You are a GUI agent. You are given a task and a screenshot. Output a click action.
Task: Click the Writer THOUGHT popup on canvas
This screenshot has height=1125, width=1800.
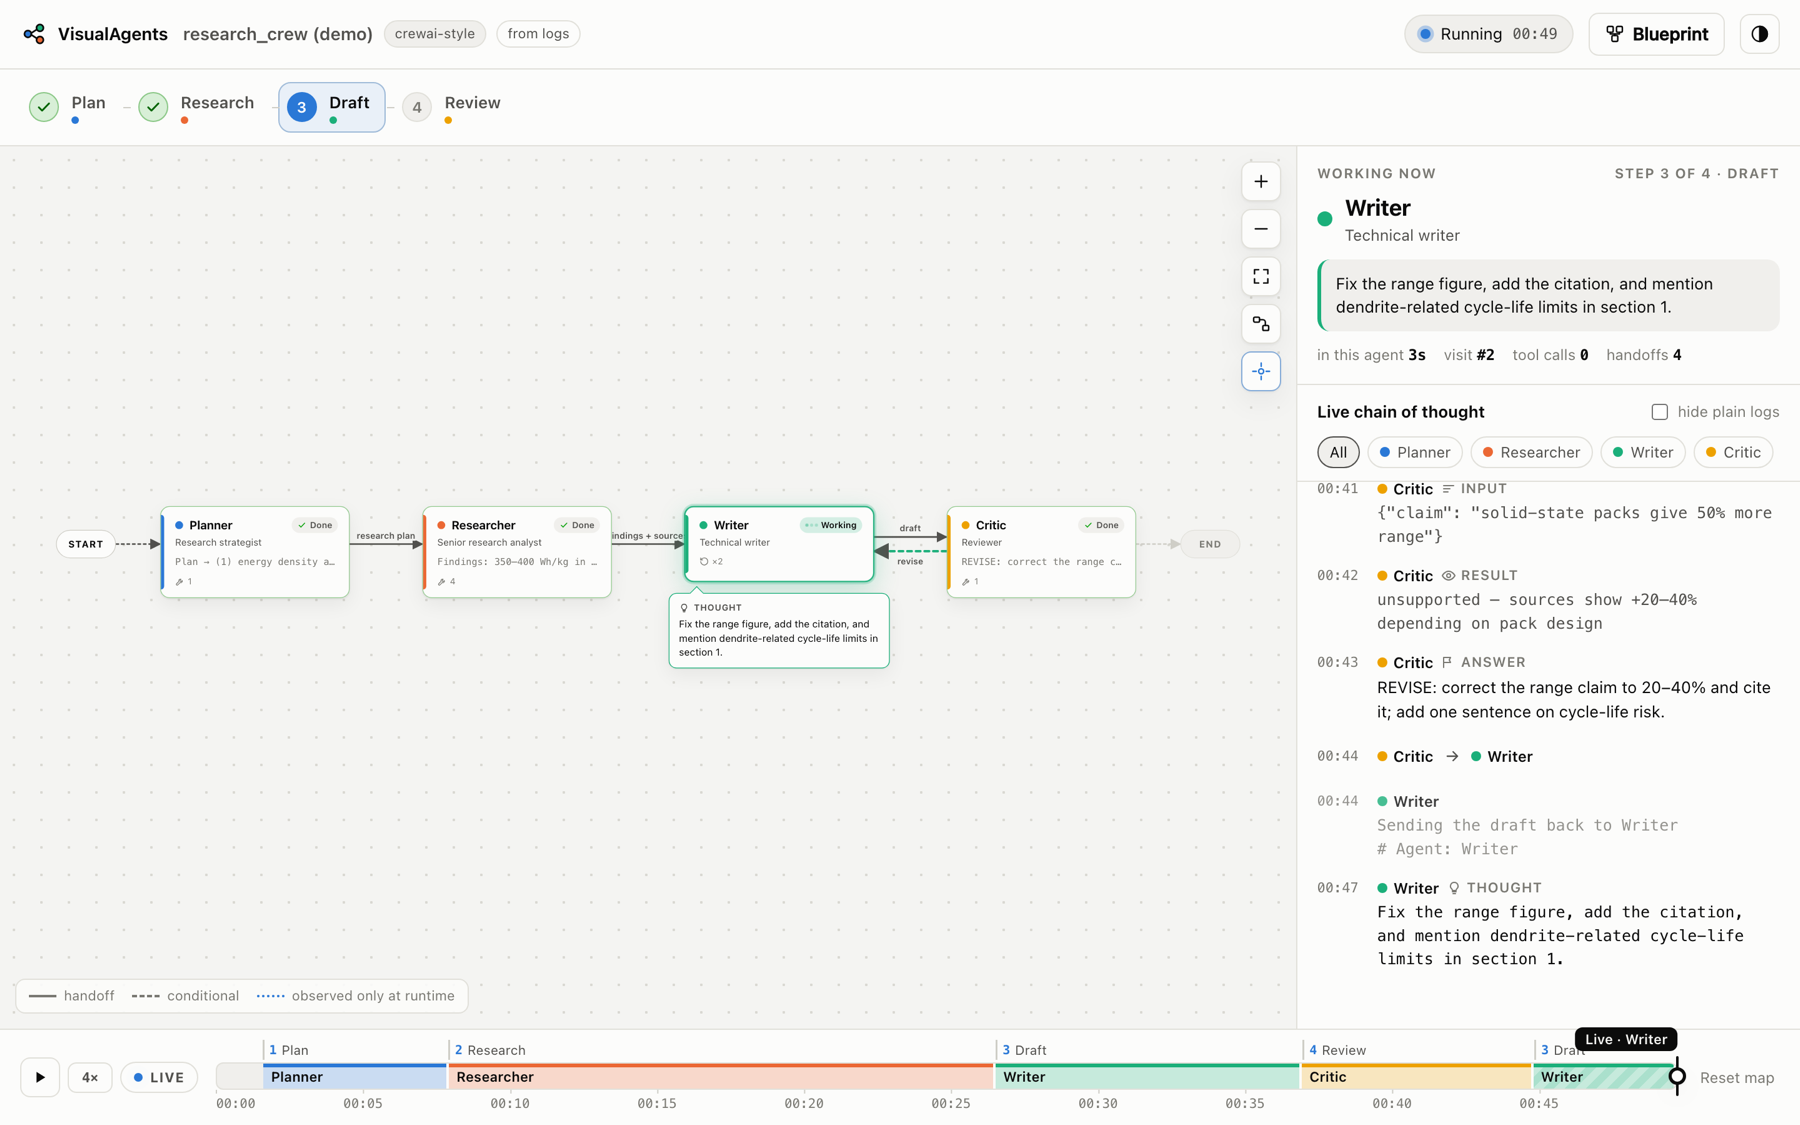779,631
